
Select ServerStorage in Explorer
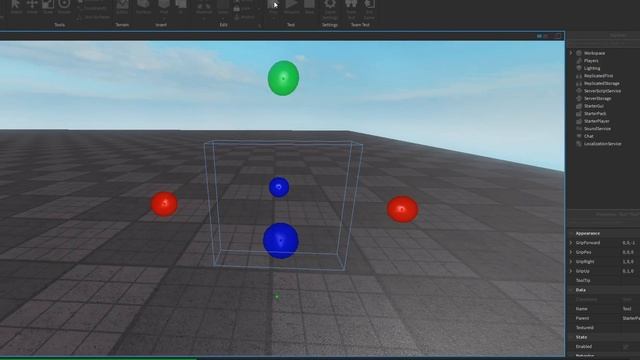point(598,98)
